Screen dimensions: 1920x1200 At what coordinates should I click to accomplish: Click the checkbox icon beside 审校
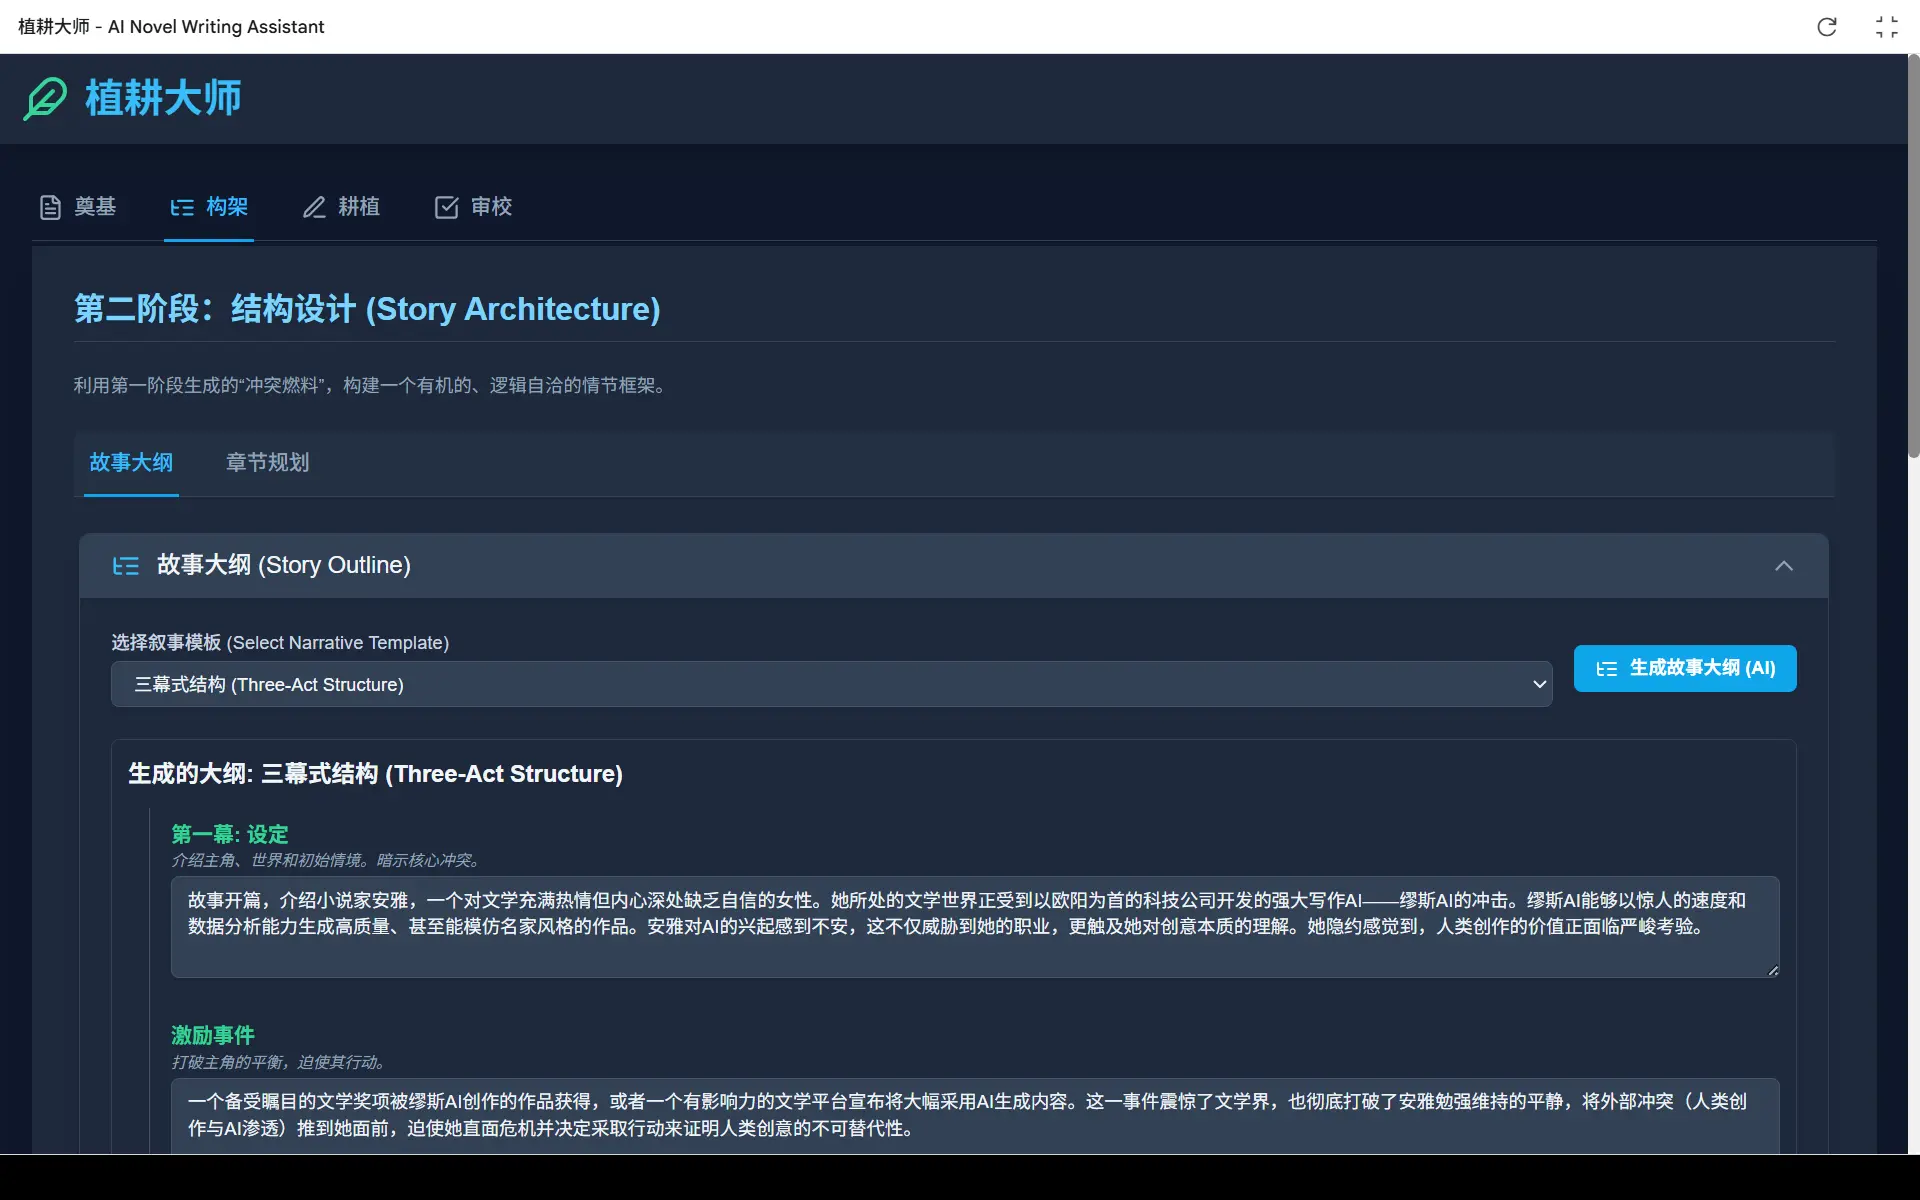[446, 207]
